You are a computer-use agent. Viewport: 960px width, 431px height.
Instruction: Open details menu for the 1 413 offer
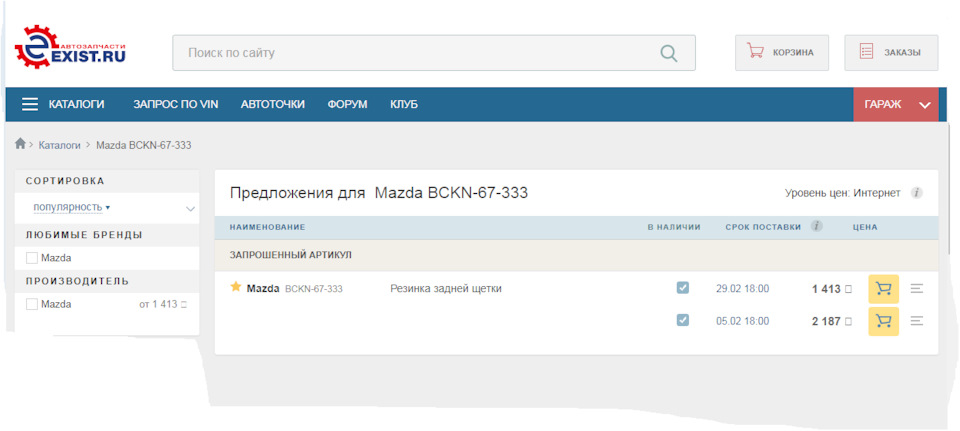click(917, 288)
